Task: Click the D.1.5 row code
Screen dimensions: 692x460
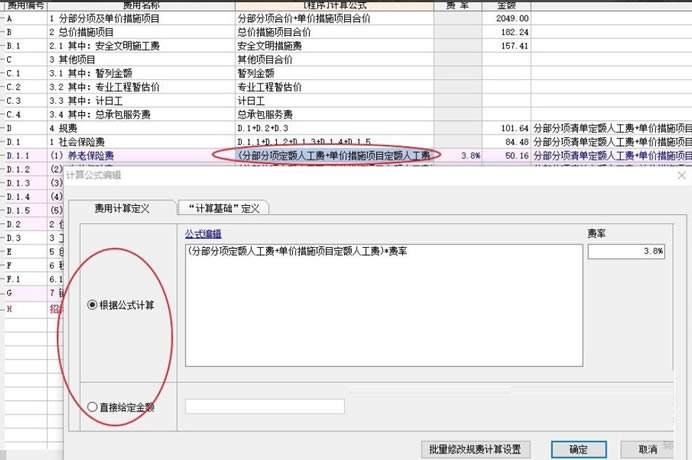Action: coord(19,211)
